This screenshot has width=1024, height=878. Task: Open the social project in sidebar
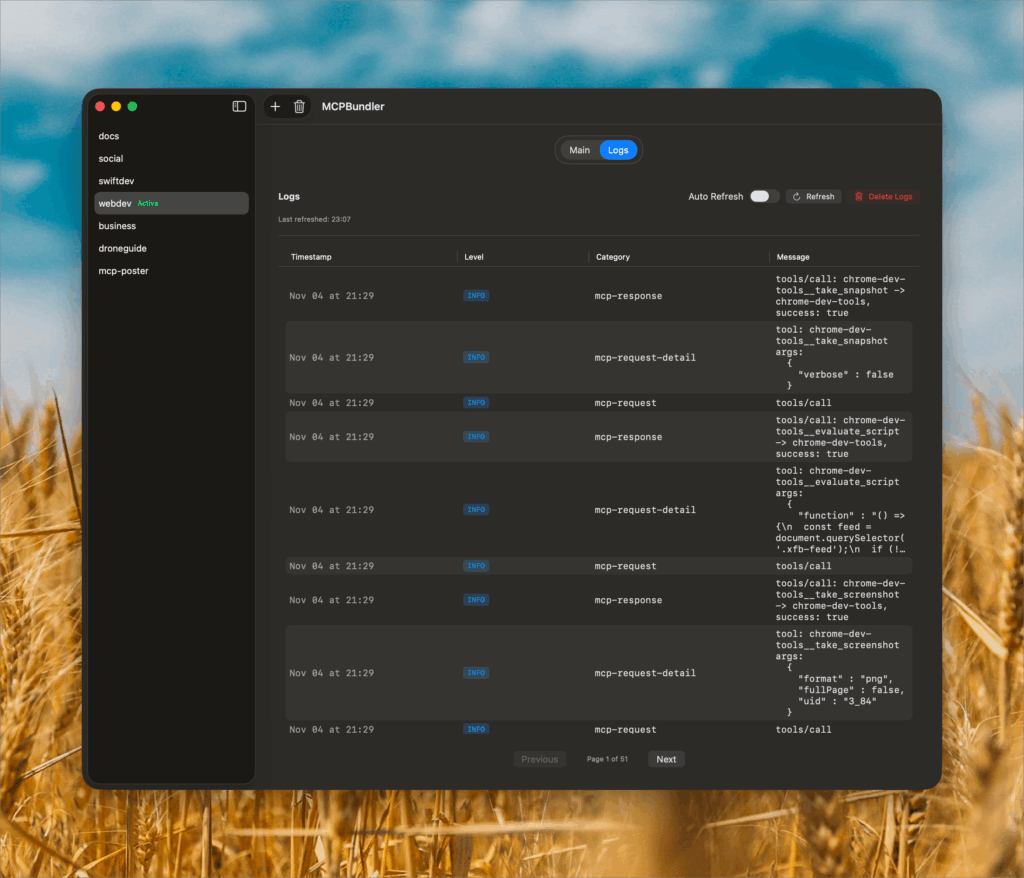coord(111,158)
